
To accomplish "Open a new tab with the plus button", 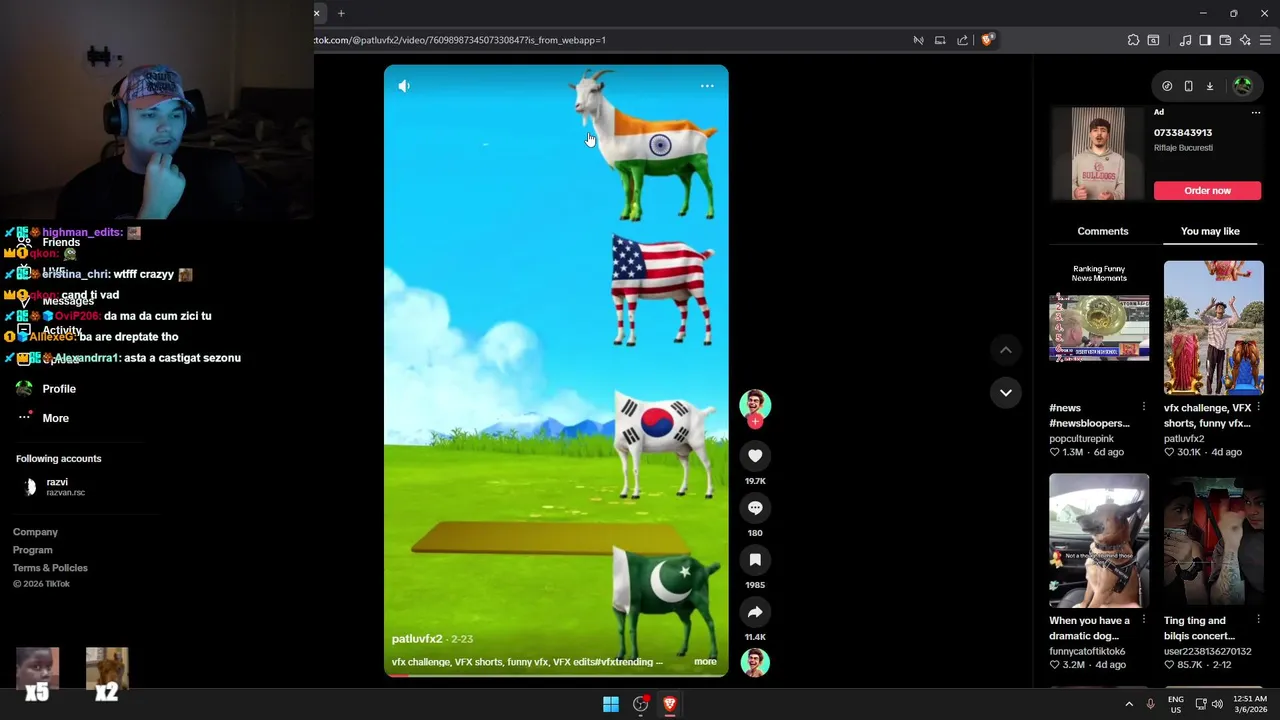I will pyautogui.click(x=341, y=13).
